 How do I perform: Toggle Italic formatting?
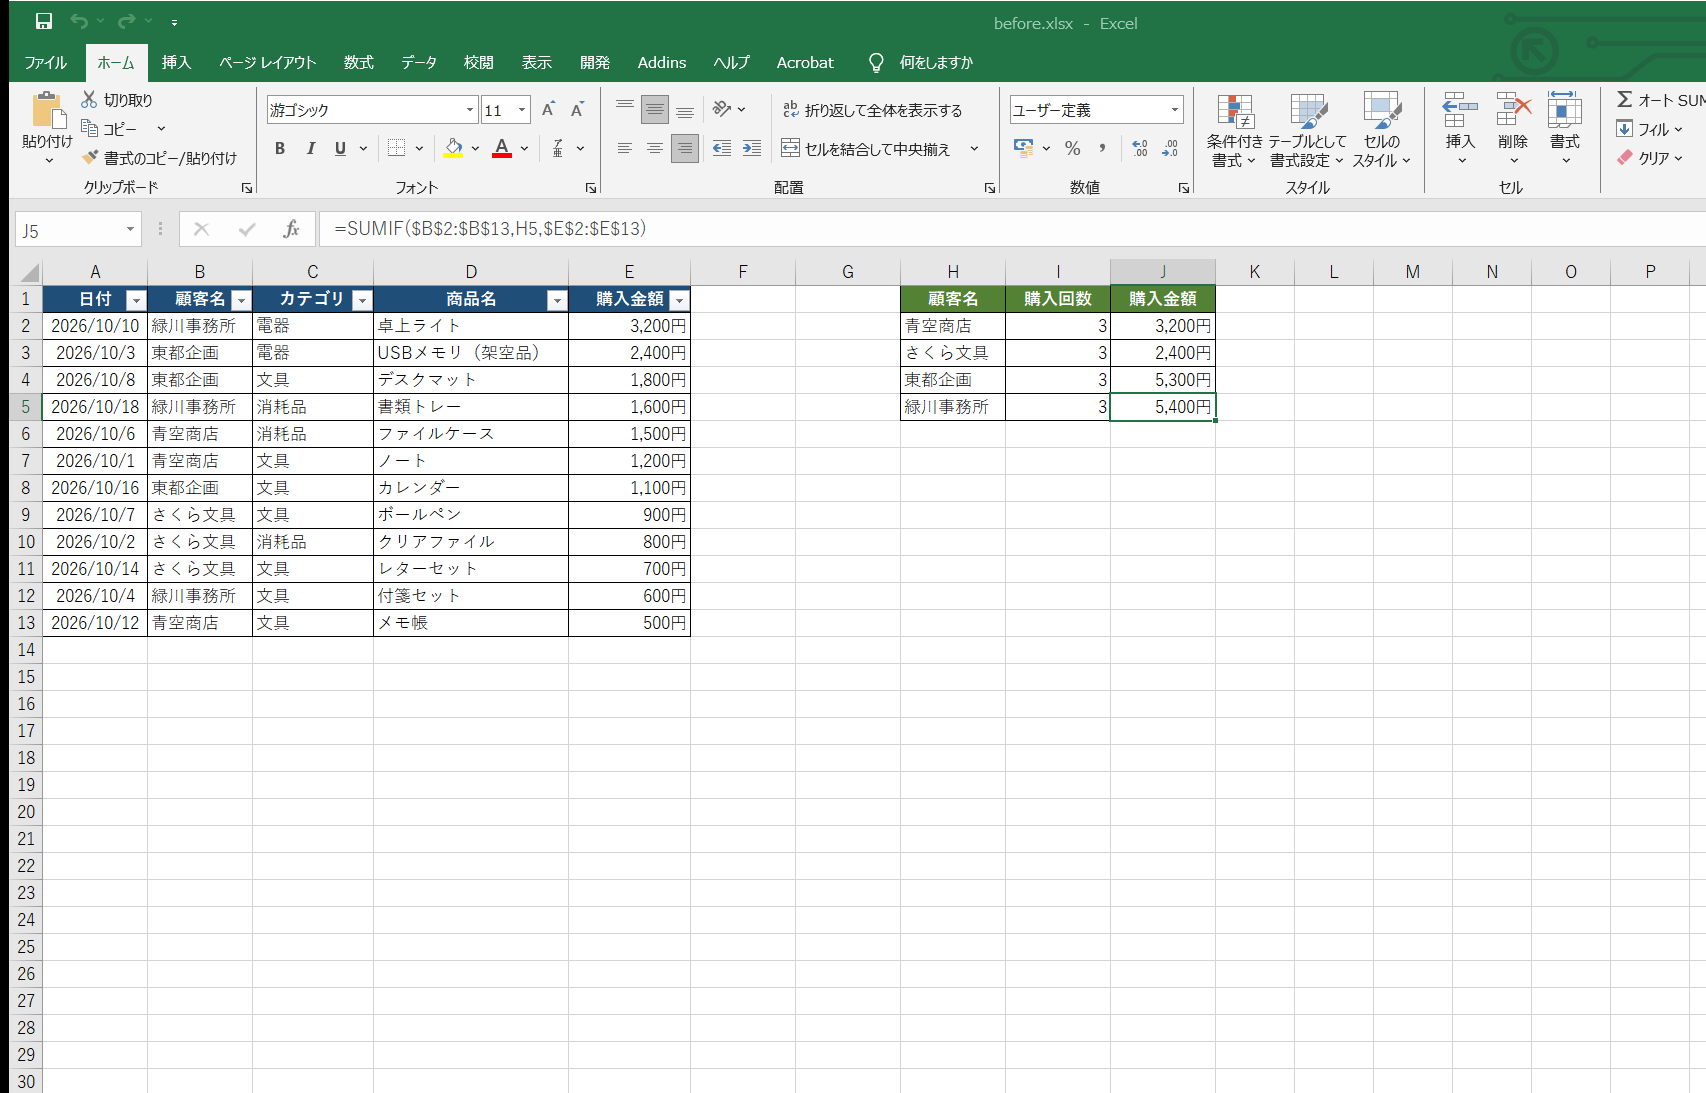310,148
